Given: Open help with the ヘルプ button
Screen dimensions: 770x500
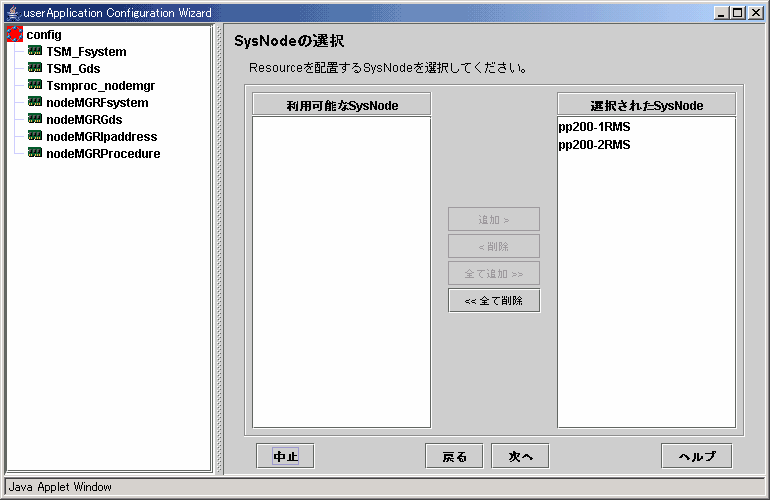Looking at the screenshot, I should 696,456.
